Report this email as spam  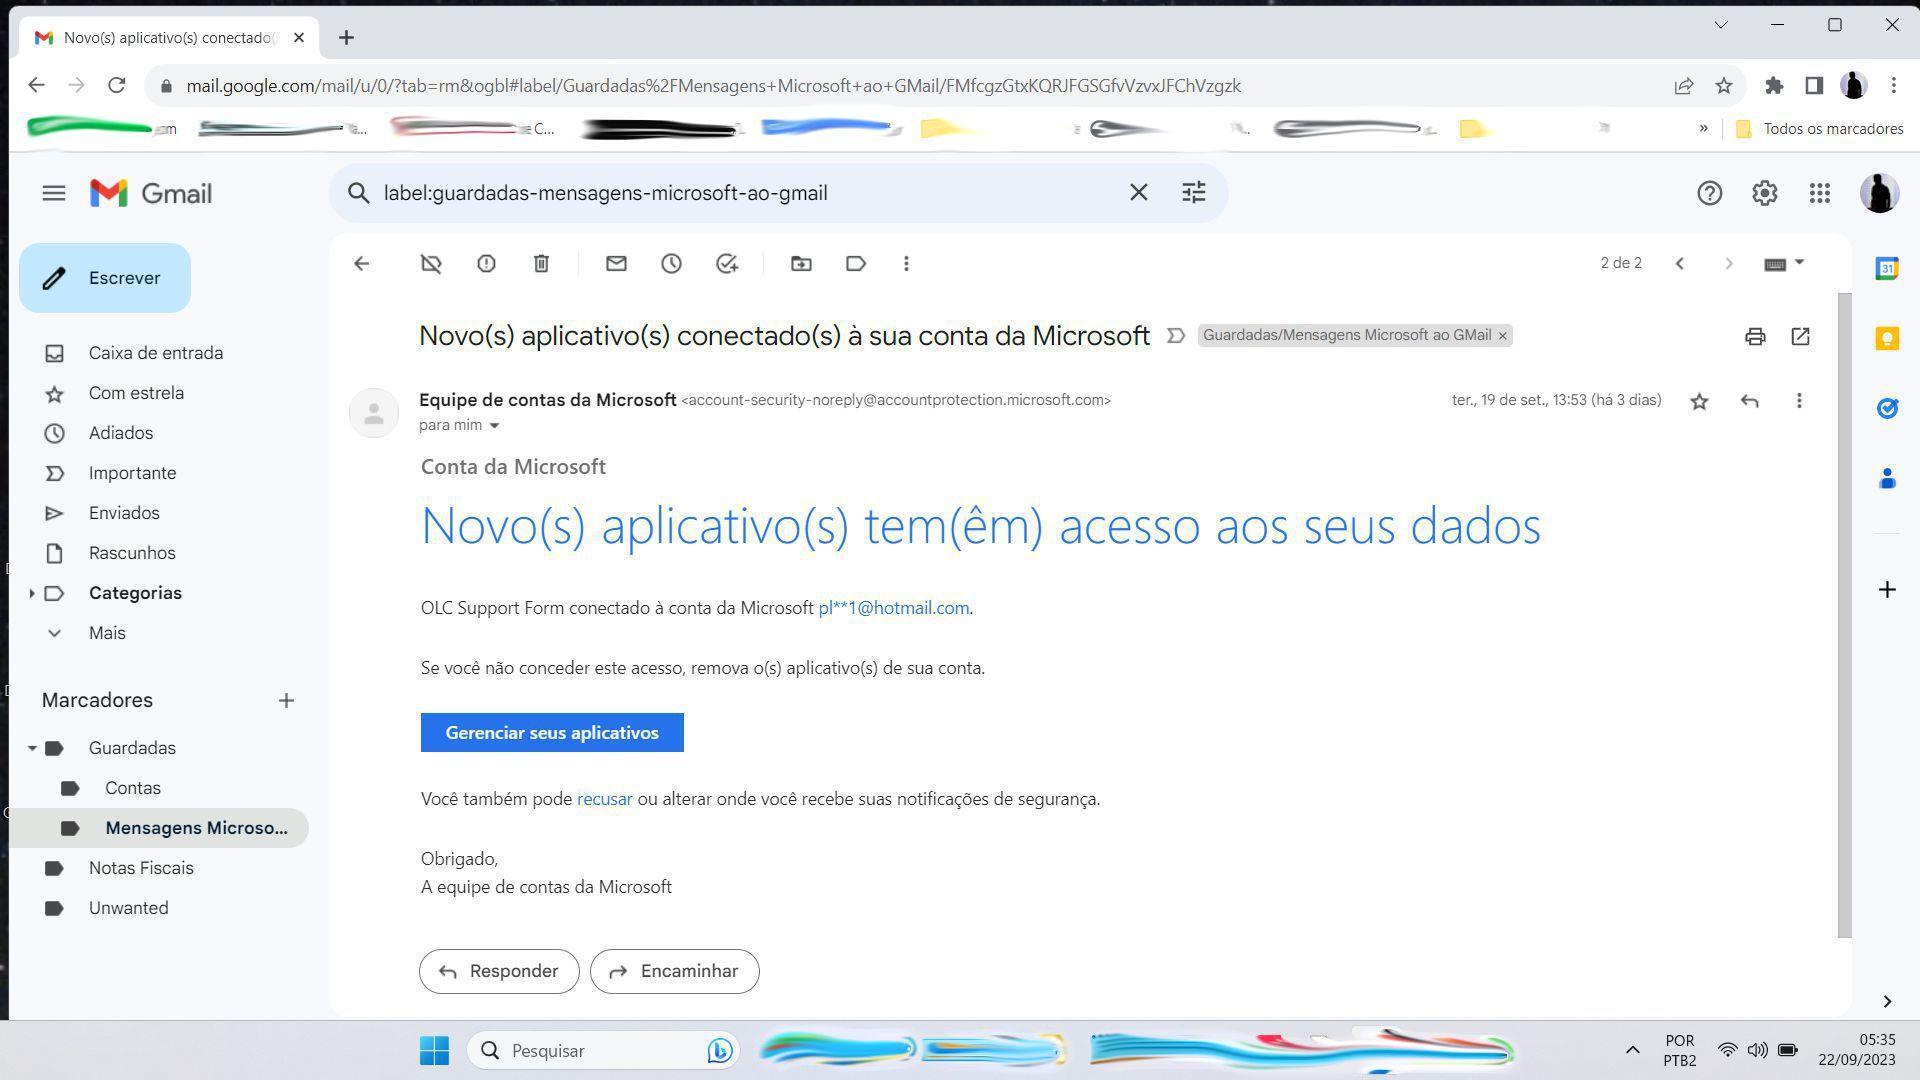[486, 264]
